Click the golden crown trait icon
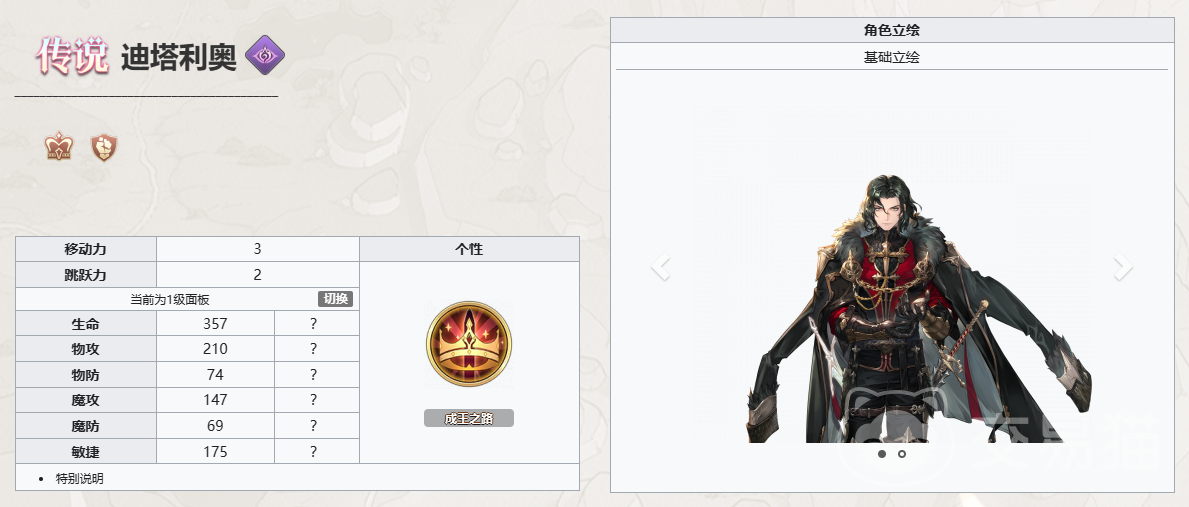Viewport: 1189px width, 507px height. 469,344
